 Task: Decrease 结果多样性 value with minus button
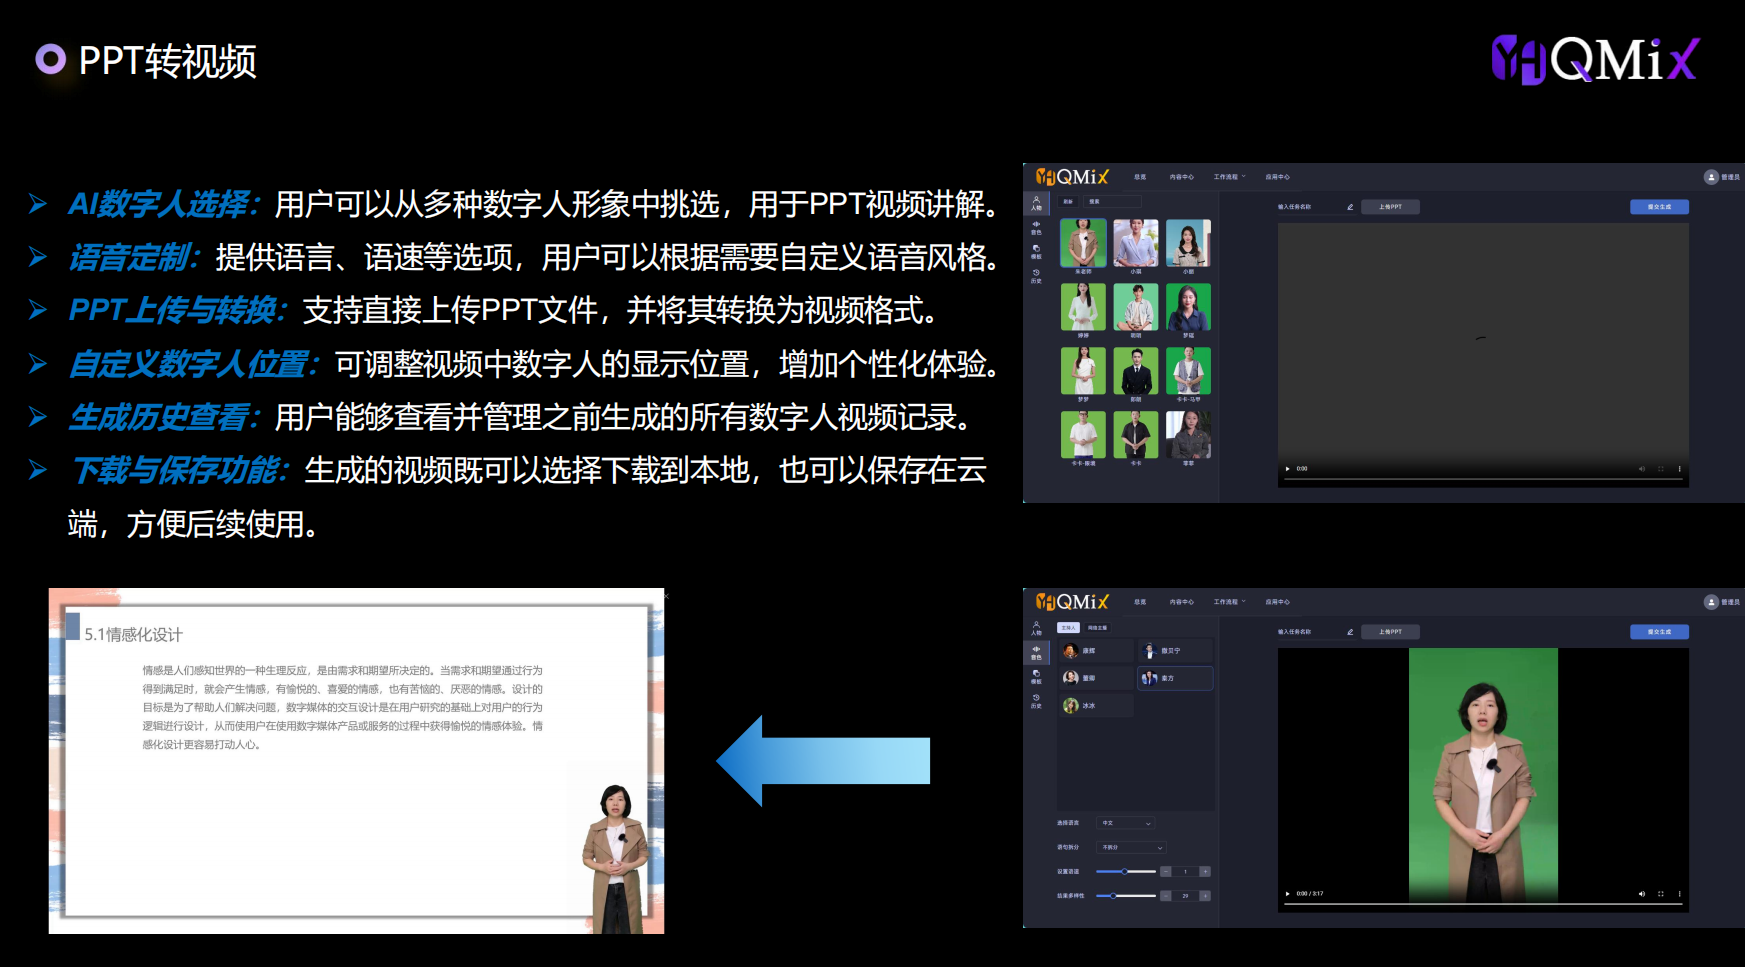[x=1166, y=896]
